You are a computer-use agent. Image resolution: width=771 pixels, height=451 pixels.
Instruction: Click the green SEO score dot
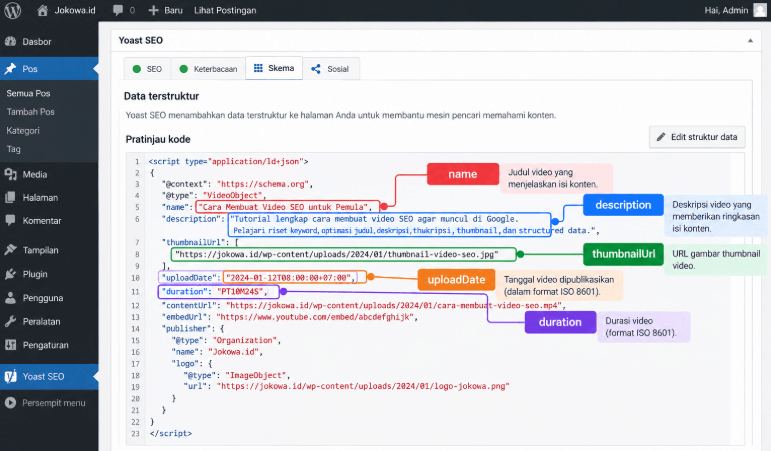(x=137, y=69)
